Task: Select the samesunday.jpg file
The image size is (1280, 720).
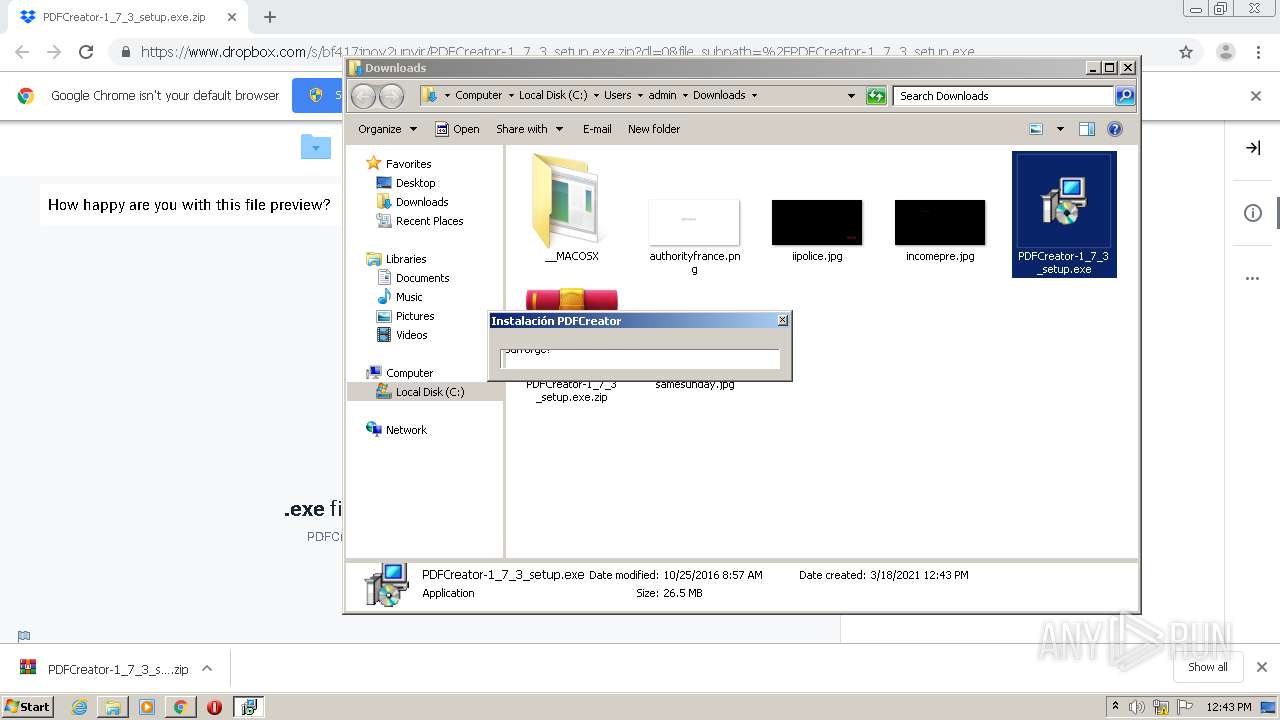Action: [x=695, y=384]
